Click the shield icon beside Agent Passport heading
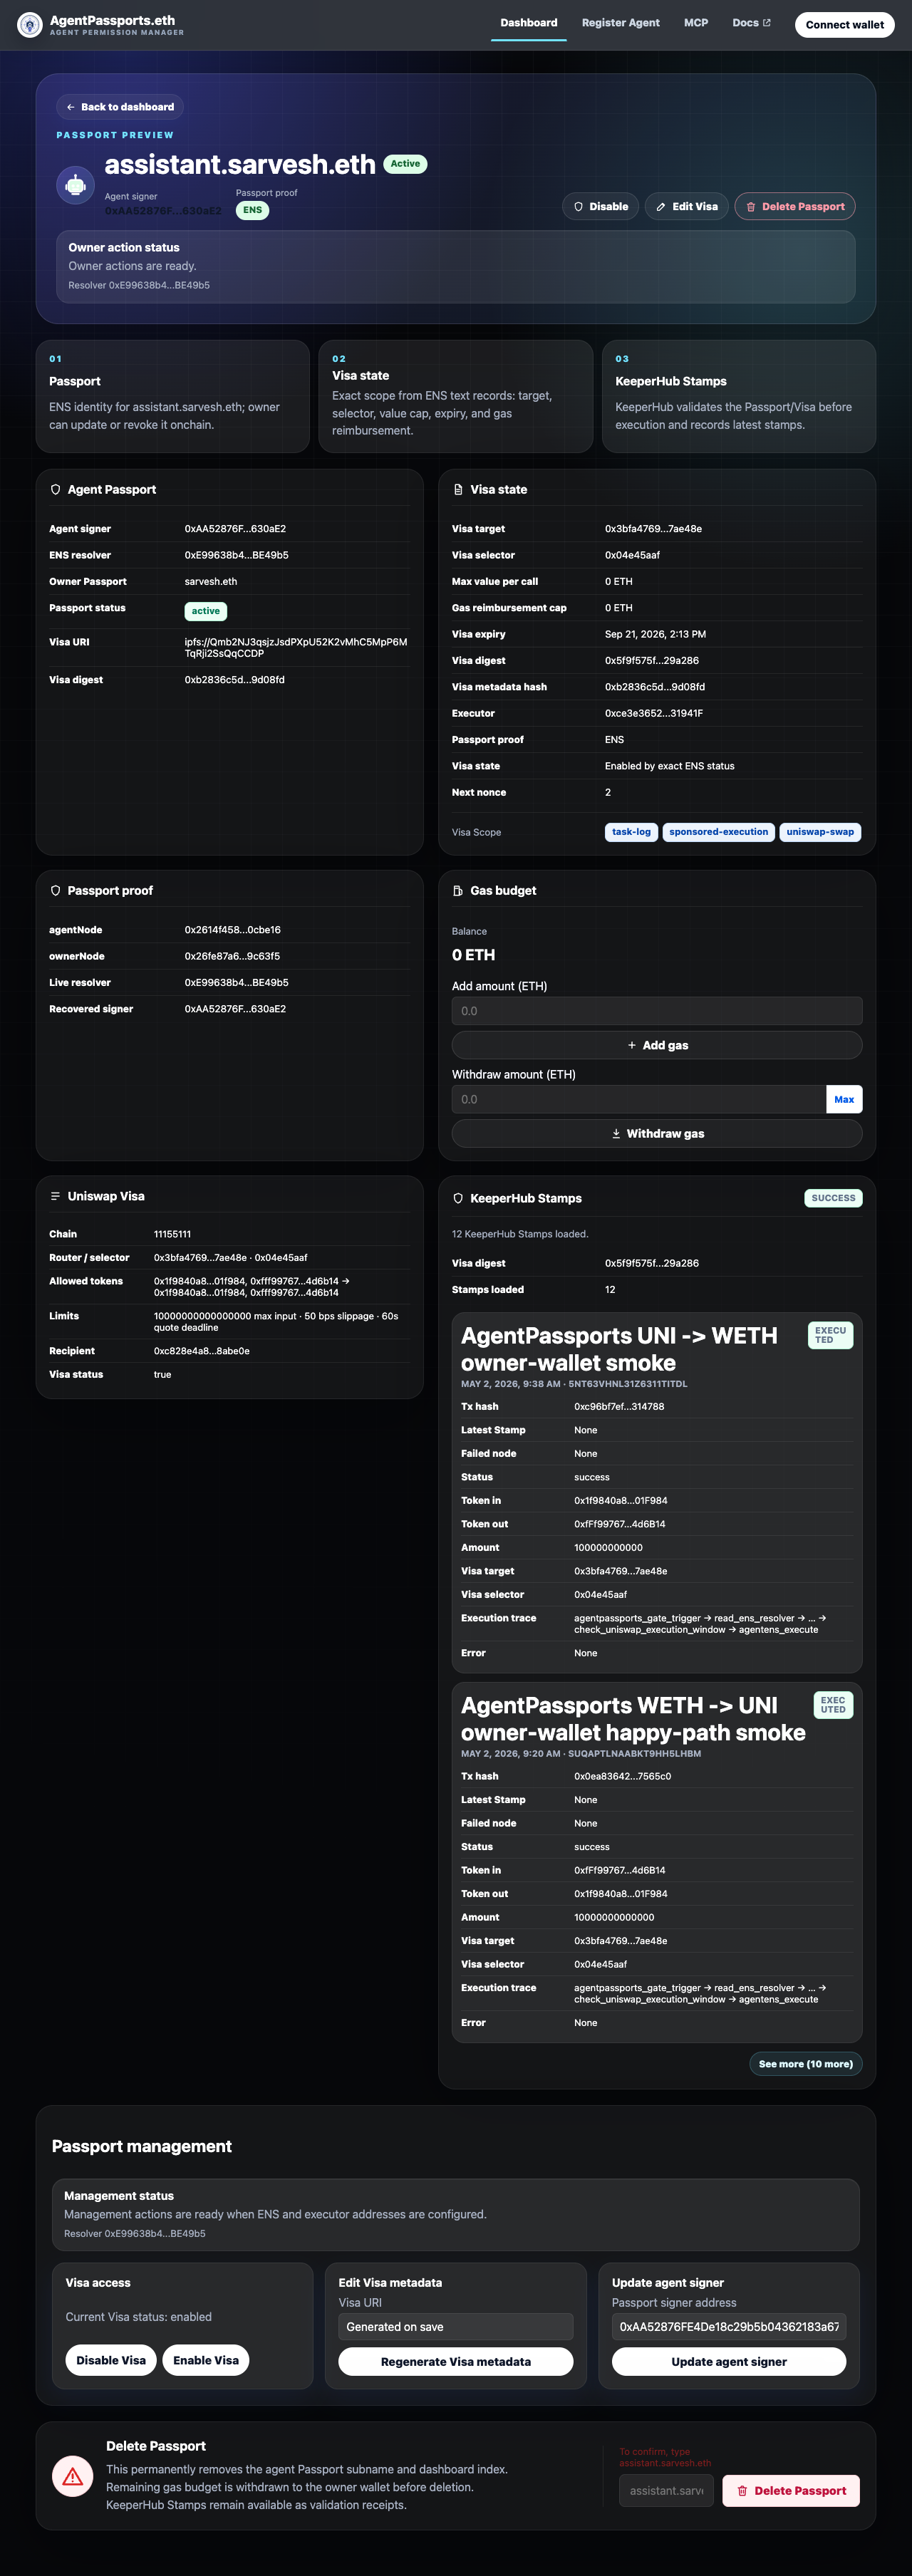Viewport: 912px width, 2576px height. 55,490
